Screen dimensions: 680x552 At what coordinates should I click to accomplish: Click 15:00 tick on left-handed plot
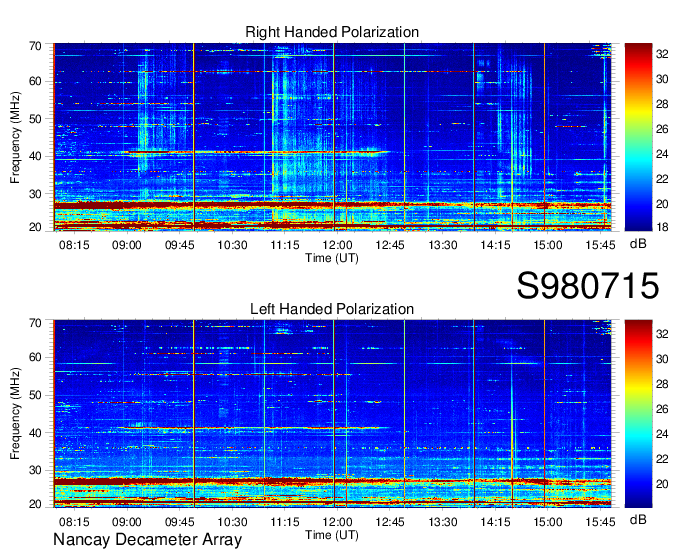point(548,522)
